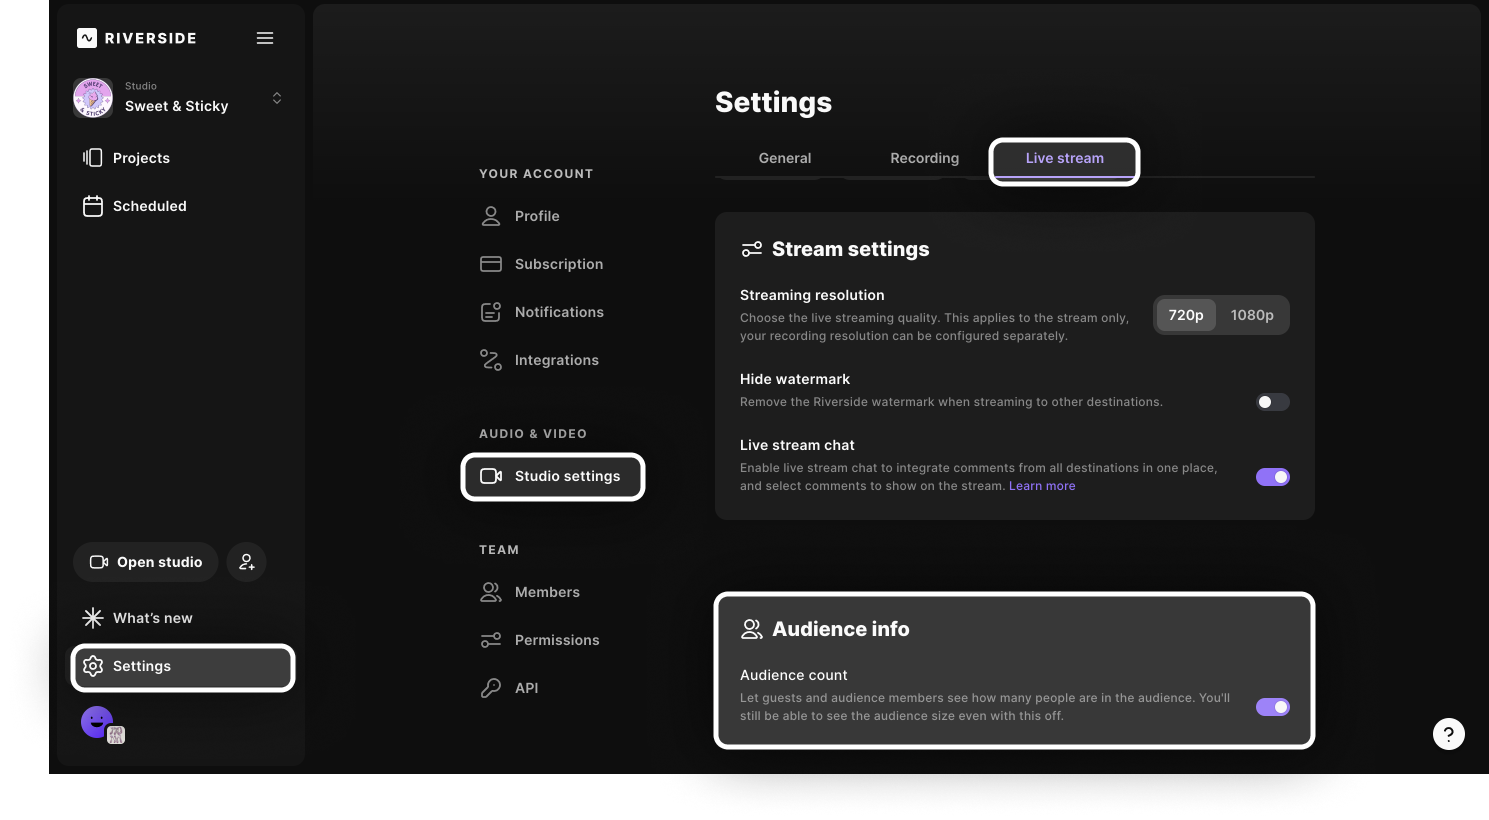Viewport: 1489px width, 820px height.
Task: Go to Subscription settings
Action: pos(558,264)
